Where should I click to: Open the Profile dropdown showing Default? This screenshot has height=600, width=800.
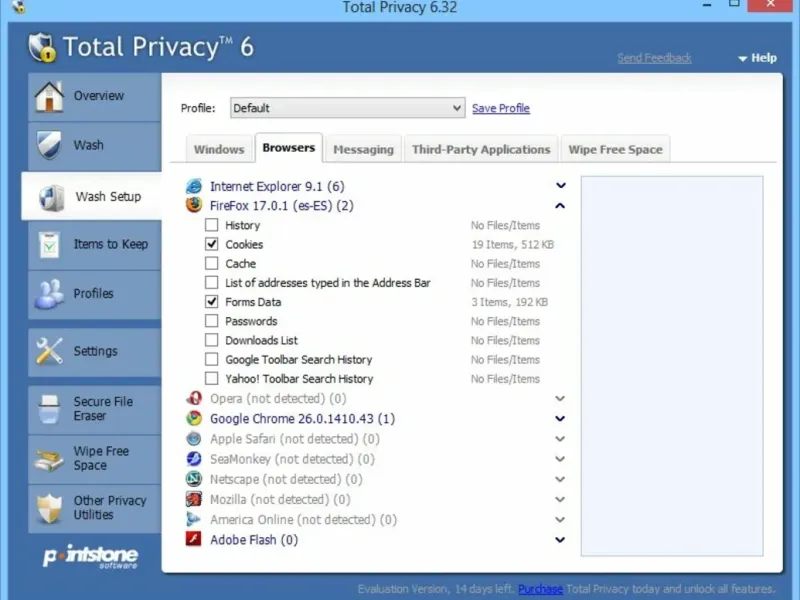347,108
